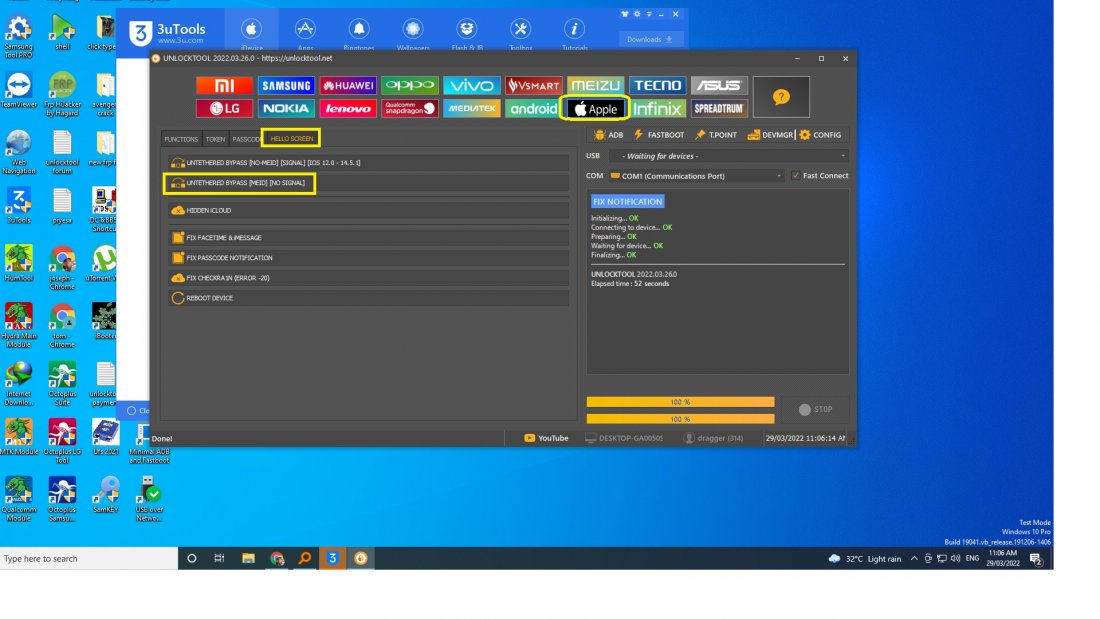Viewport: 1100px width, 619px height.
Task: Open the Toolbox in 3uTools
Action: (x=521, y=33)
